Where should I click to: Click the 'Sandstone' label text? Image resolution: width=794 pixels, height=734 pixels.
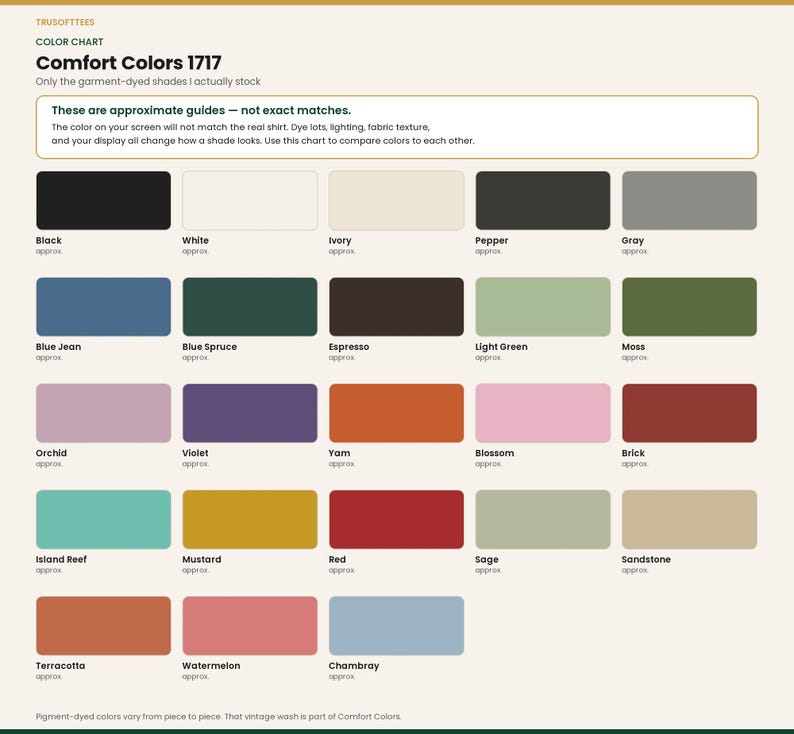coord(646,559)
